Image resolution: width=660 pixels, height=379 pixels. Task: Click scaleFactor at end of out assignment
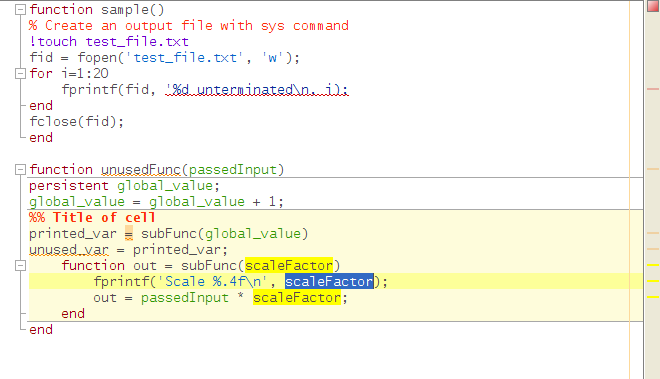coord(297,298)
